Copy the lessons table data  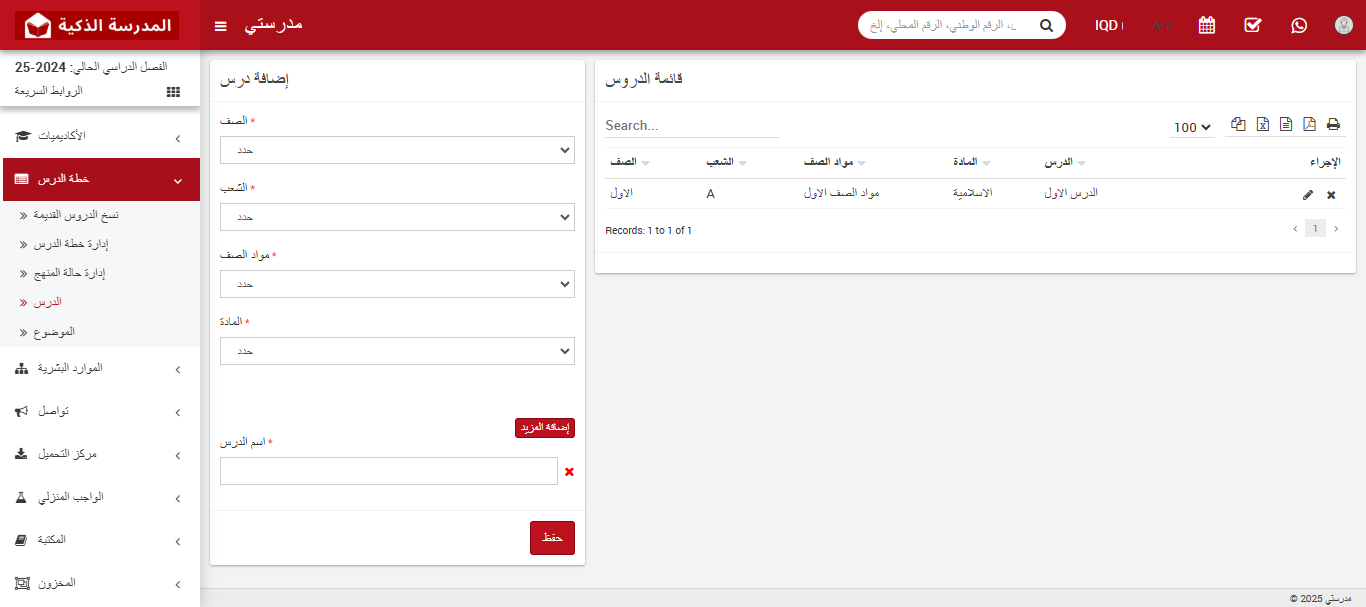1238,124
